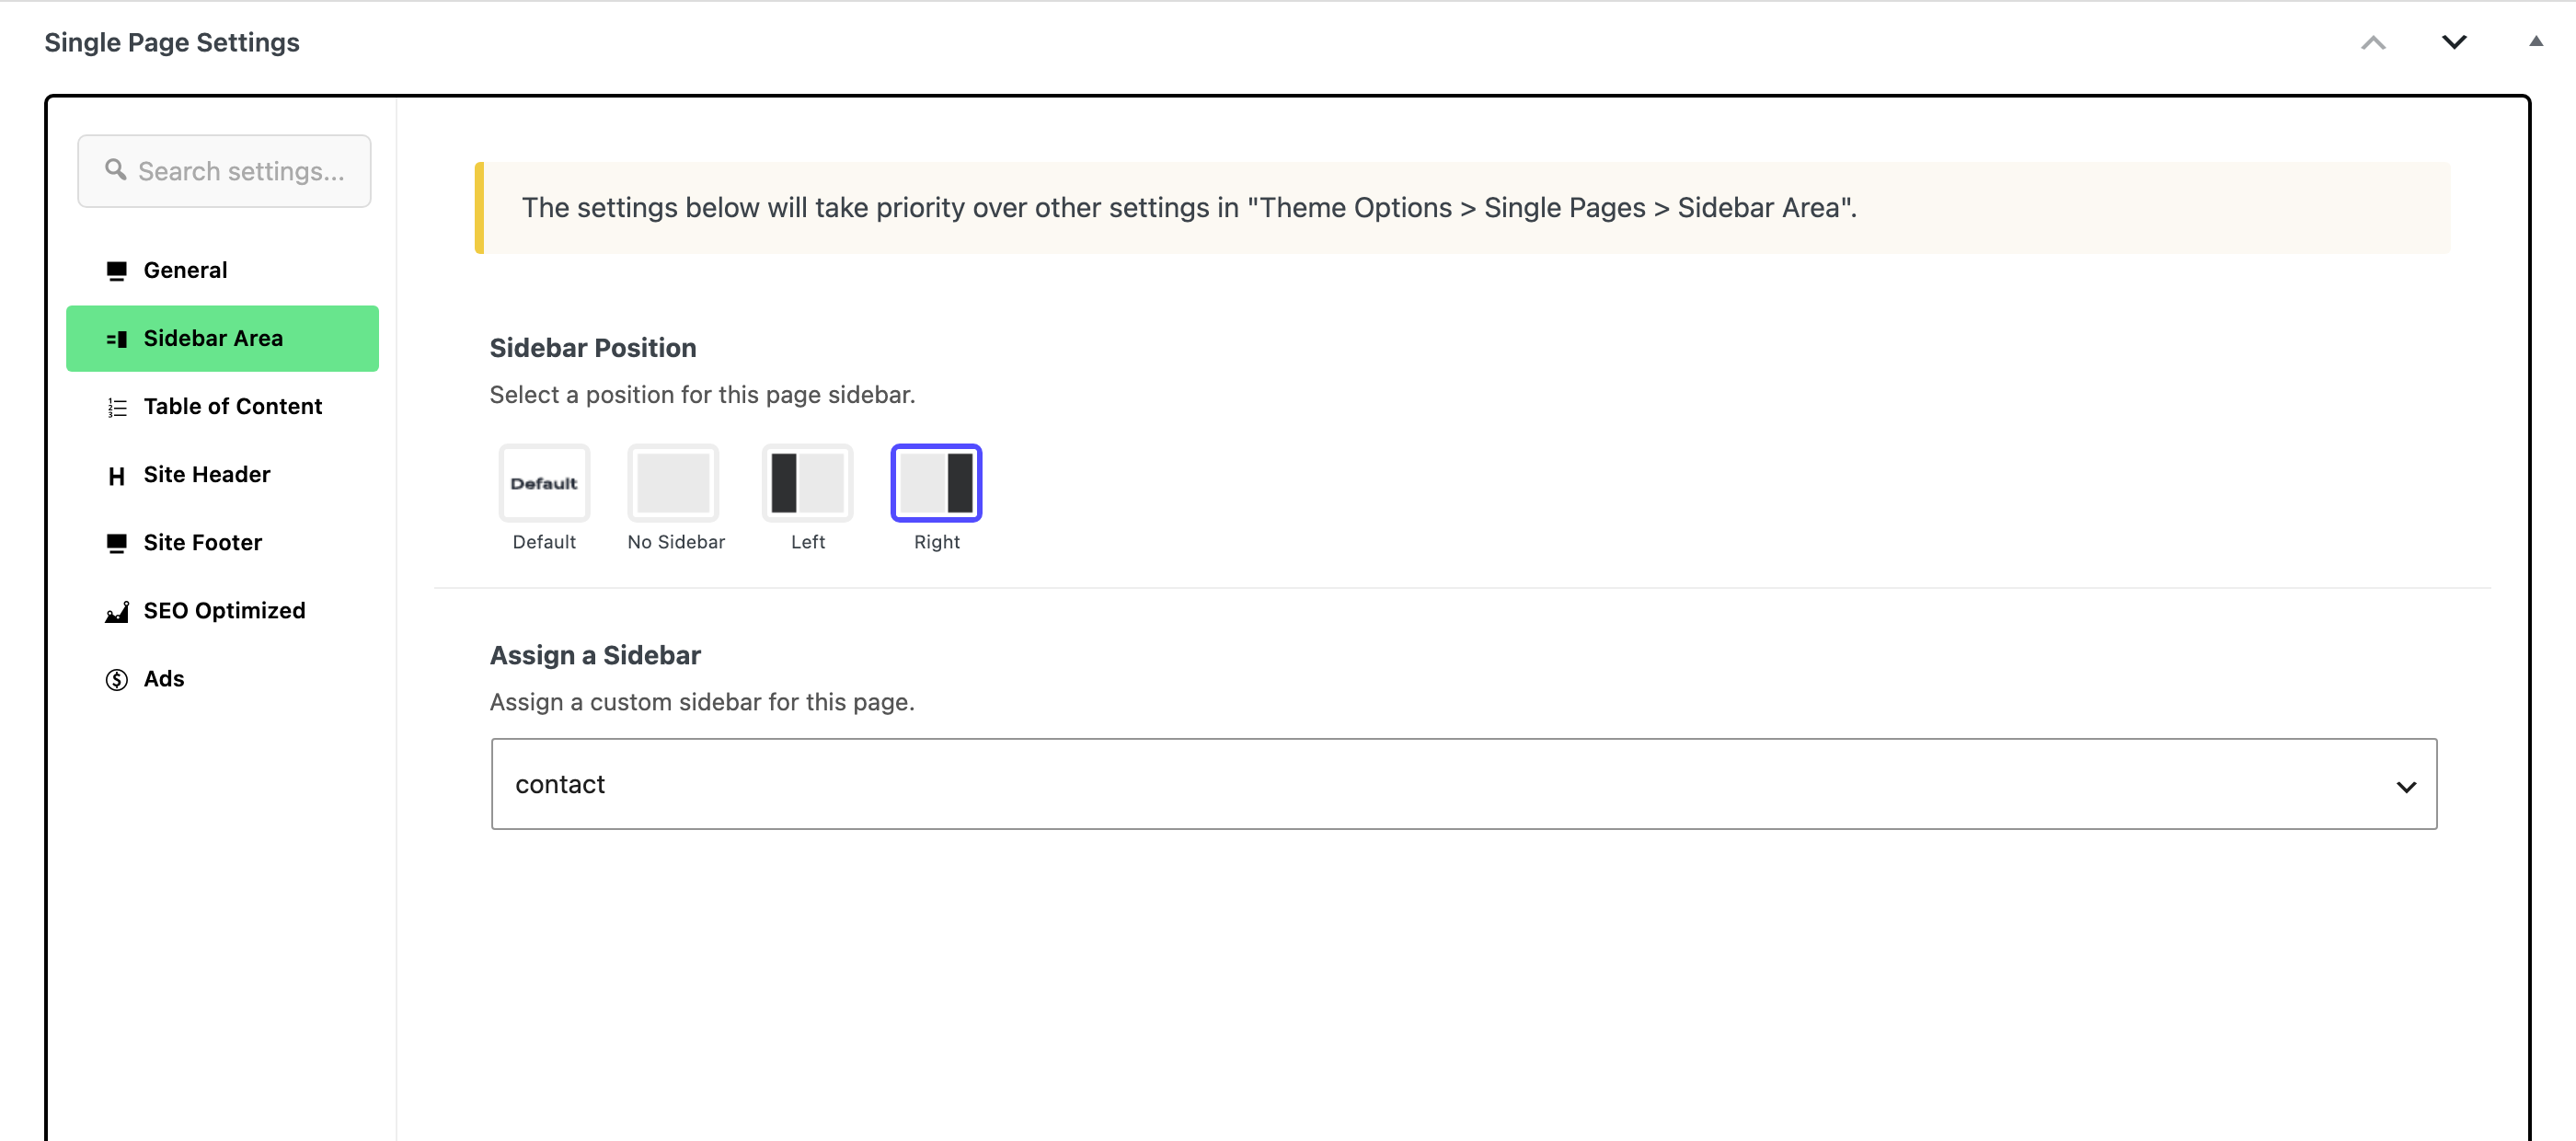This screenshot has width=2576, height=1141.
Task: Open the Ads settings tab
Action: coord(222,678)
